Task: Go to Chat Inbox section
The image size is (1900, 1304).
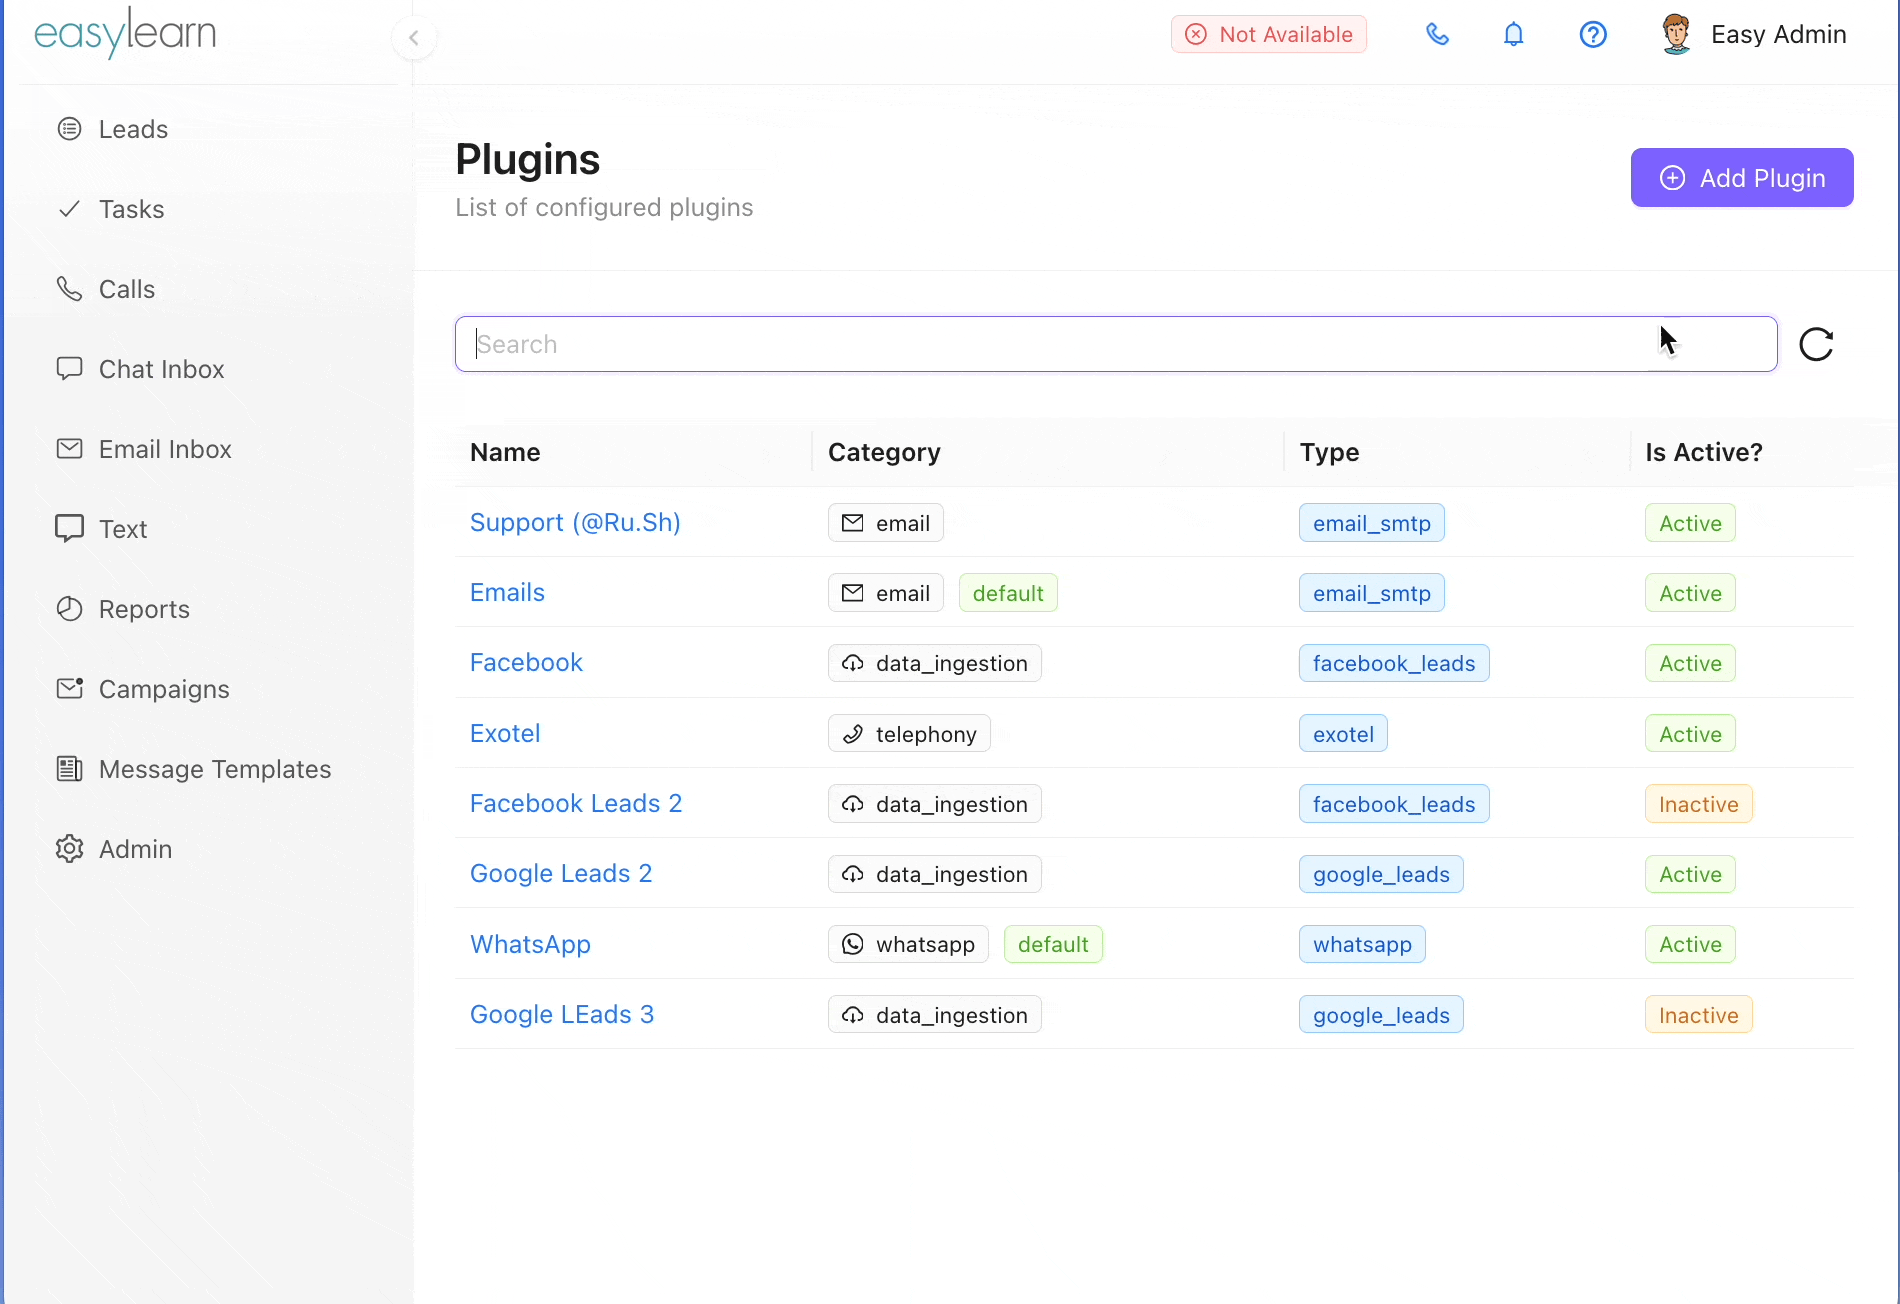Action: 161,369
